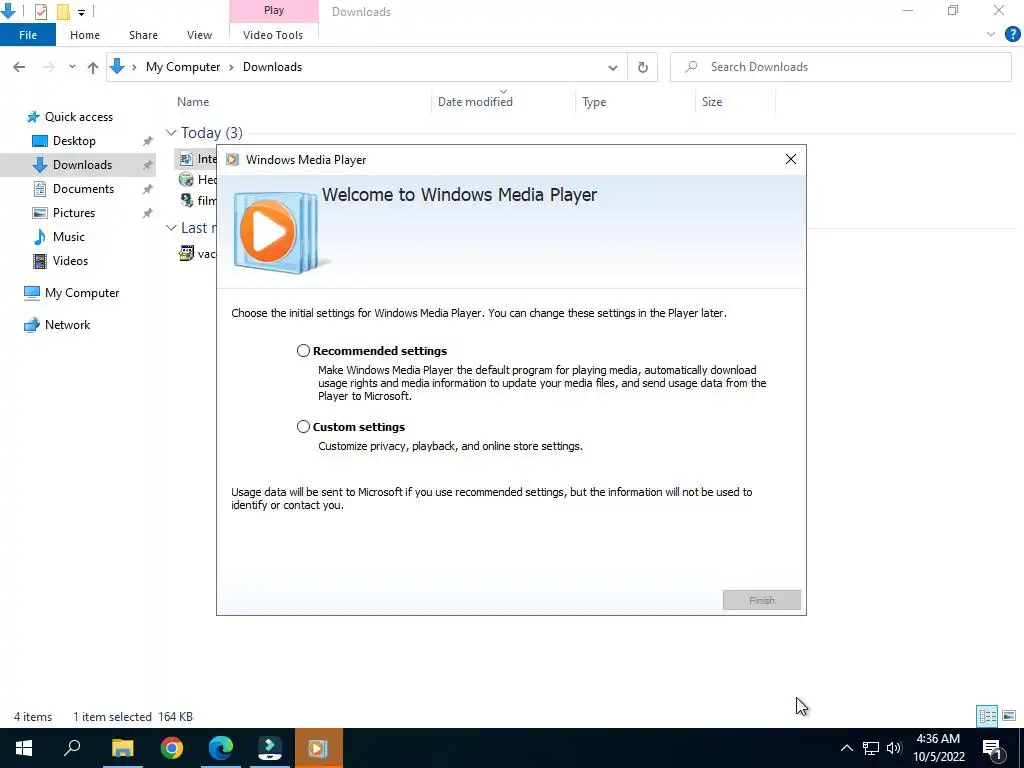Sort by Size column header

[x=712, y=102]
